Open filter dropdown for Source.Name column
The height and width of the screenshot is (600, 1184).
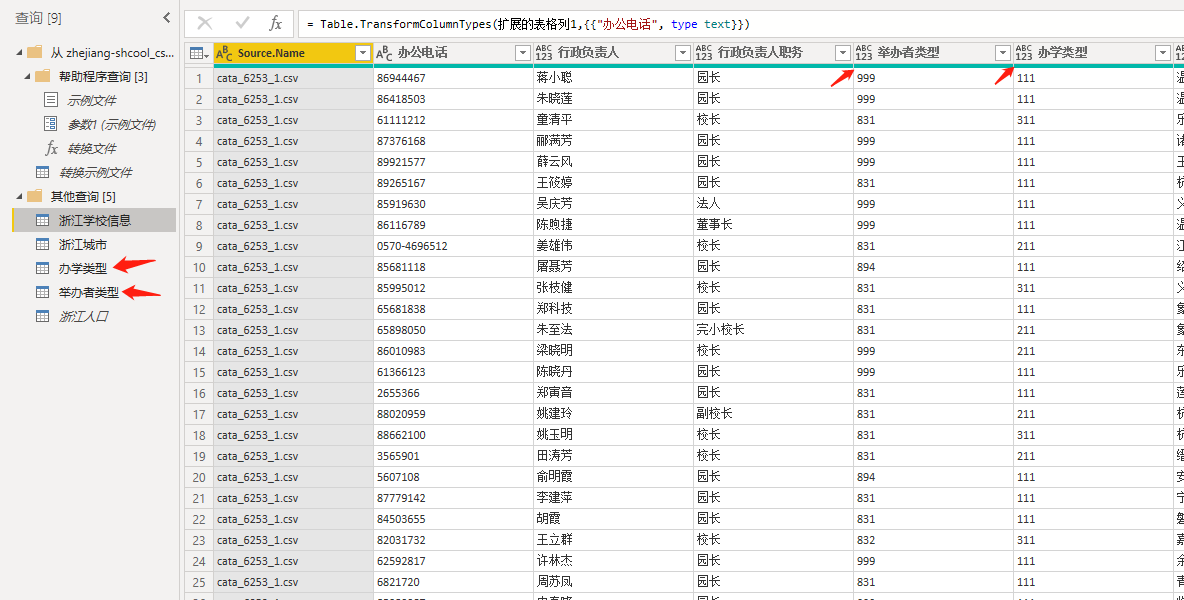tap(362, 53)
